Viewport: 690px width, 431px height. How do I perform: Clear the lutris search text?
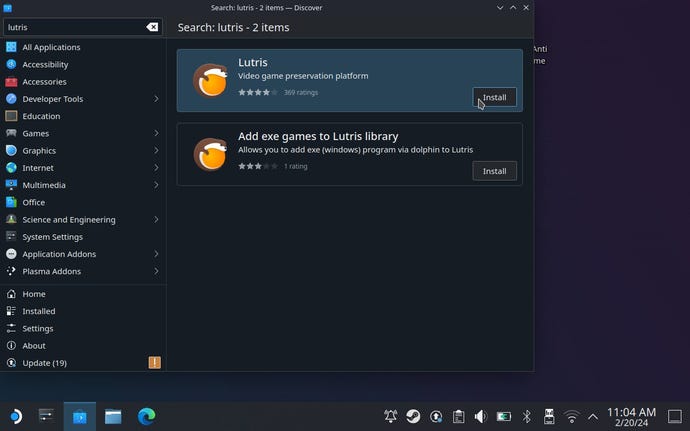click(x=153, y=27)
